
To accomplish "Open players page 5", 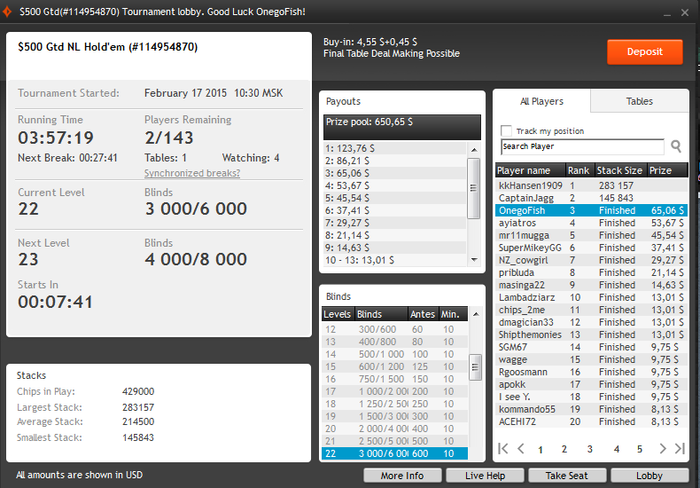I will point(640,449).
